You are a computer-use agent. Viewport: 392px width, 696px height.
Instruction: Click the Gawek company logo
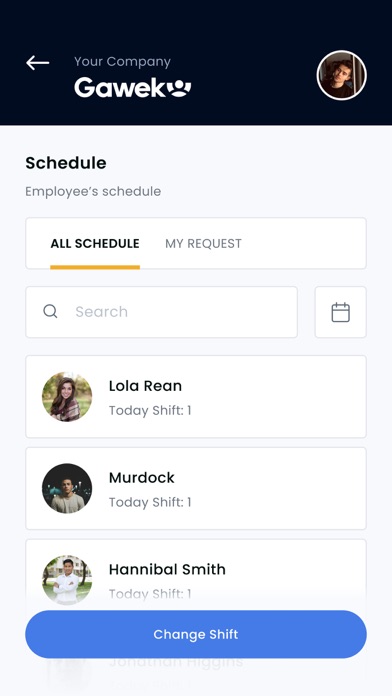click(132, 87)
